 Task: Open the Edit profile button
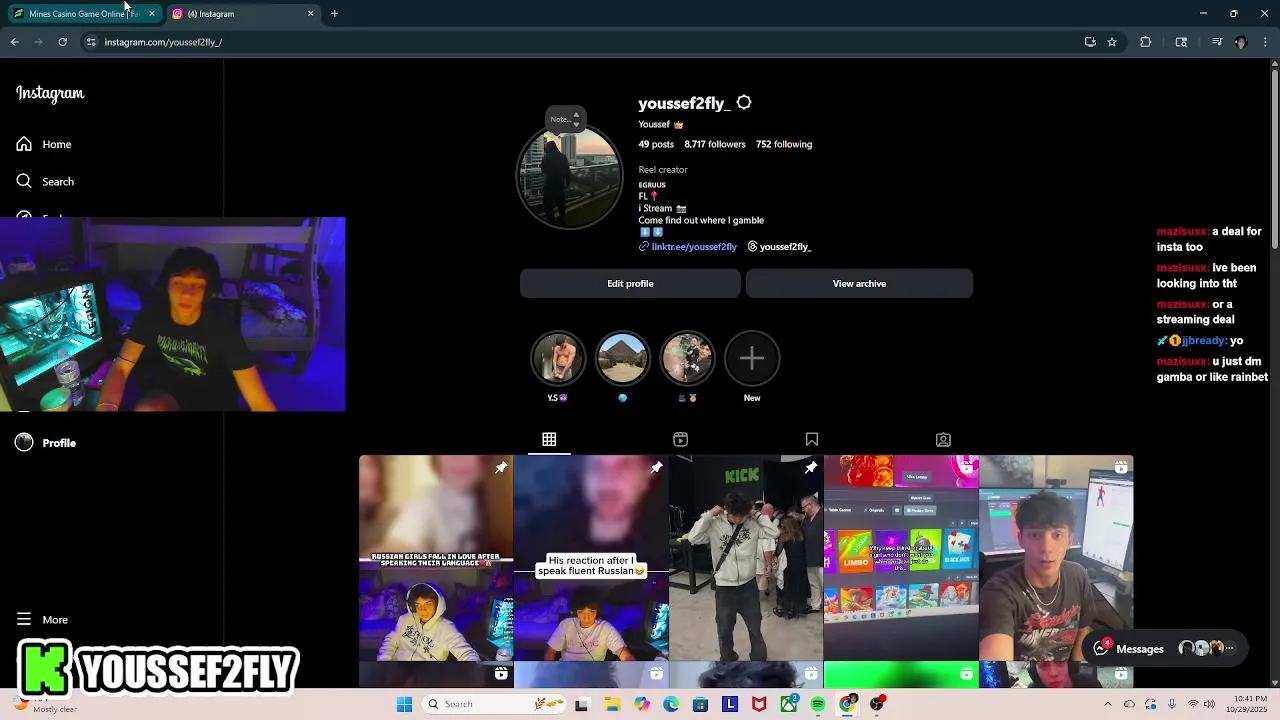630,283
